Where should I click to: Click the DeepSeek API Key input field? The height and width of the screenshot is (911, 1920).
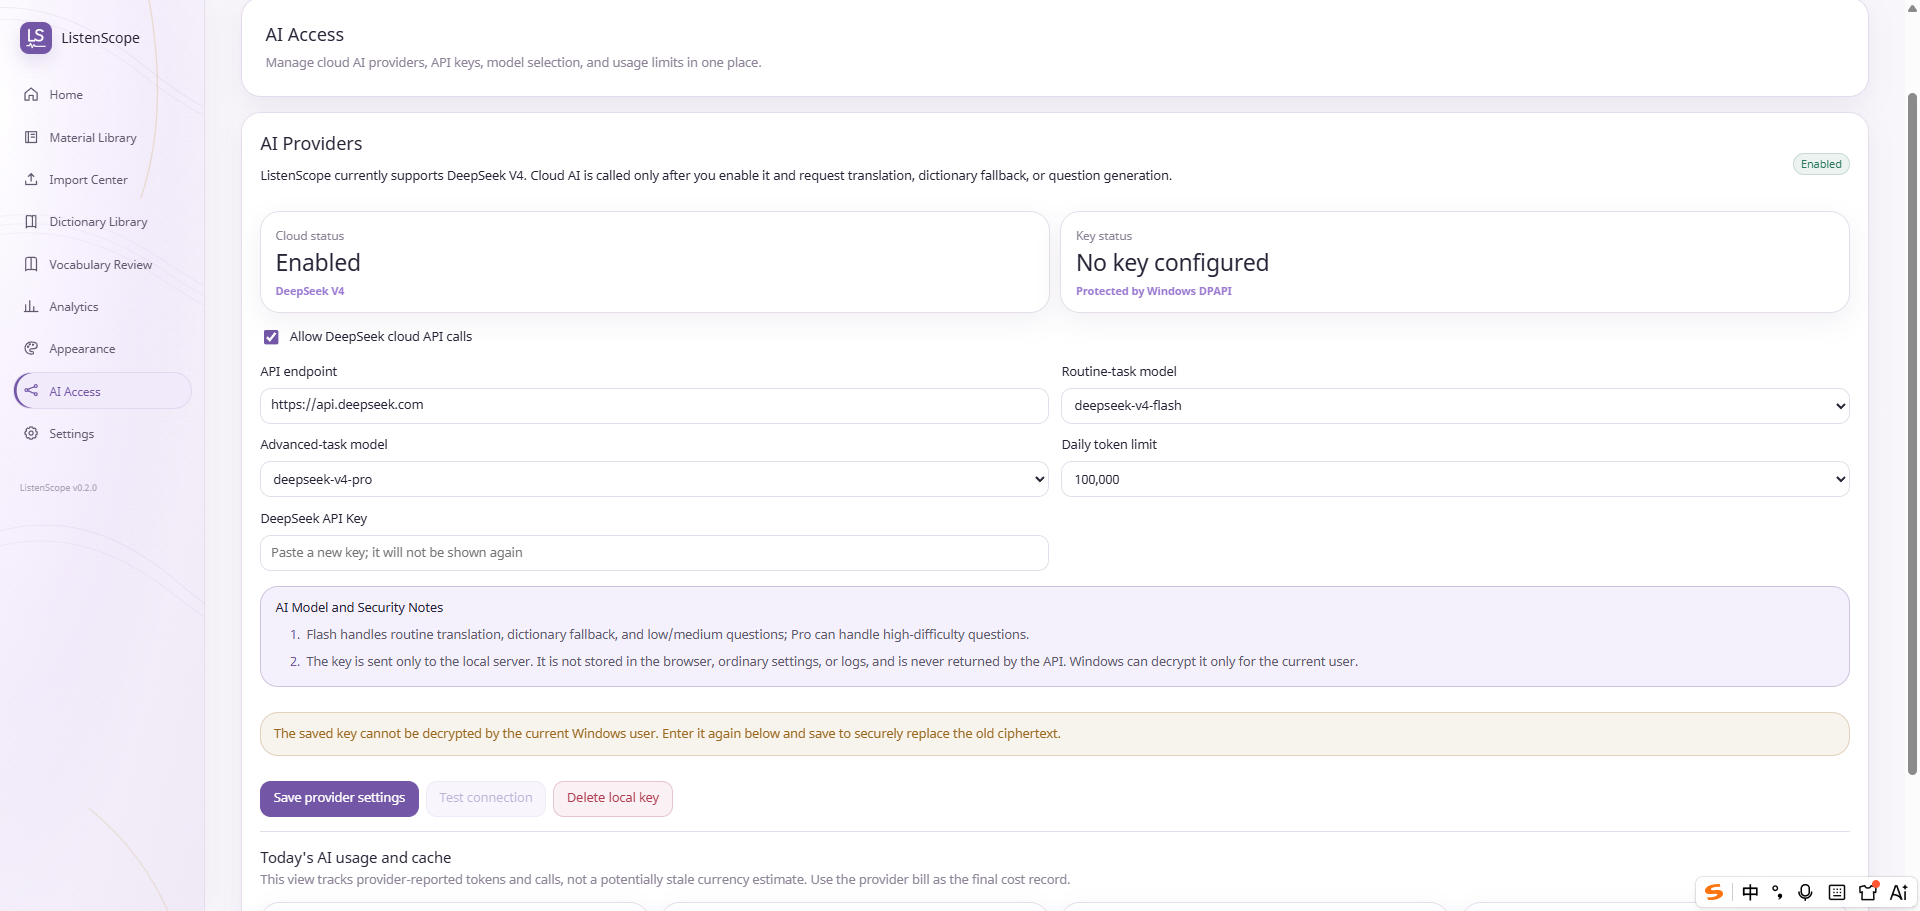coord(654,553)
